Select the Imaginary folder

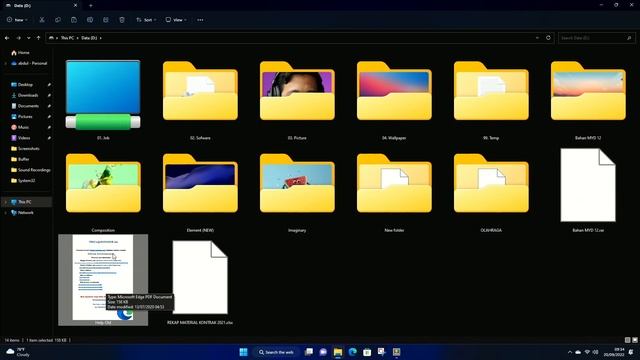pos(297,183)
